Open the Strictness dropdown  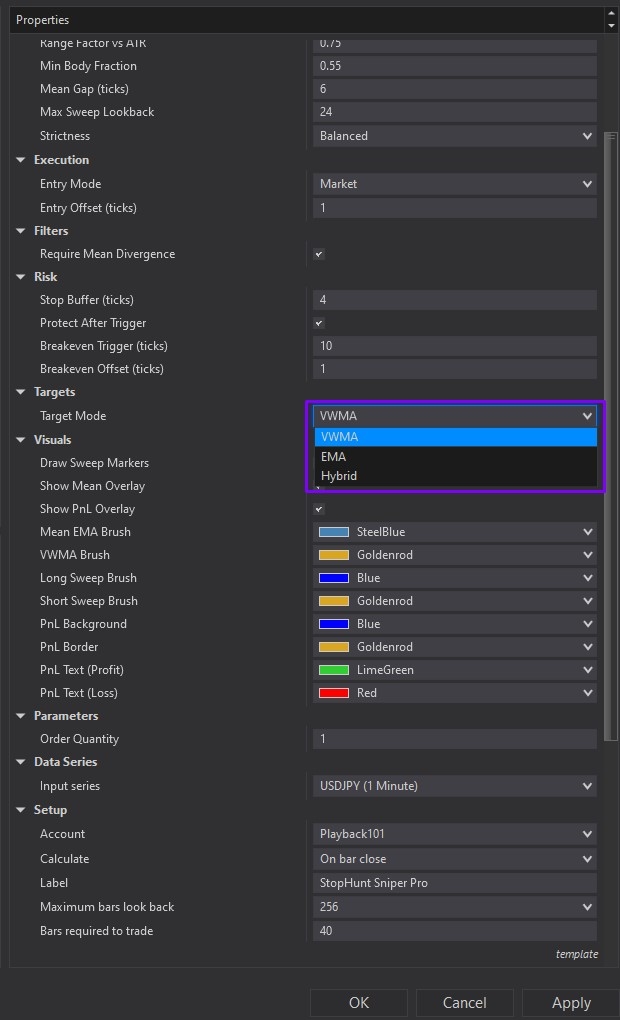tap(455, 135)
